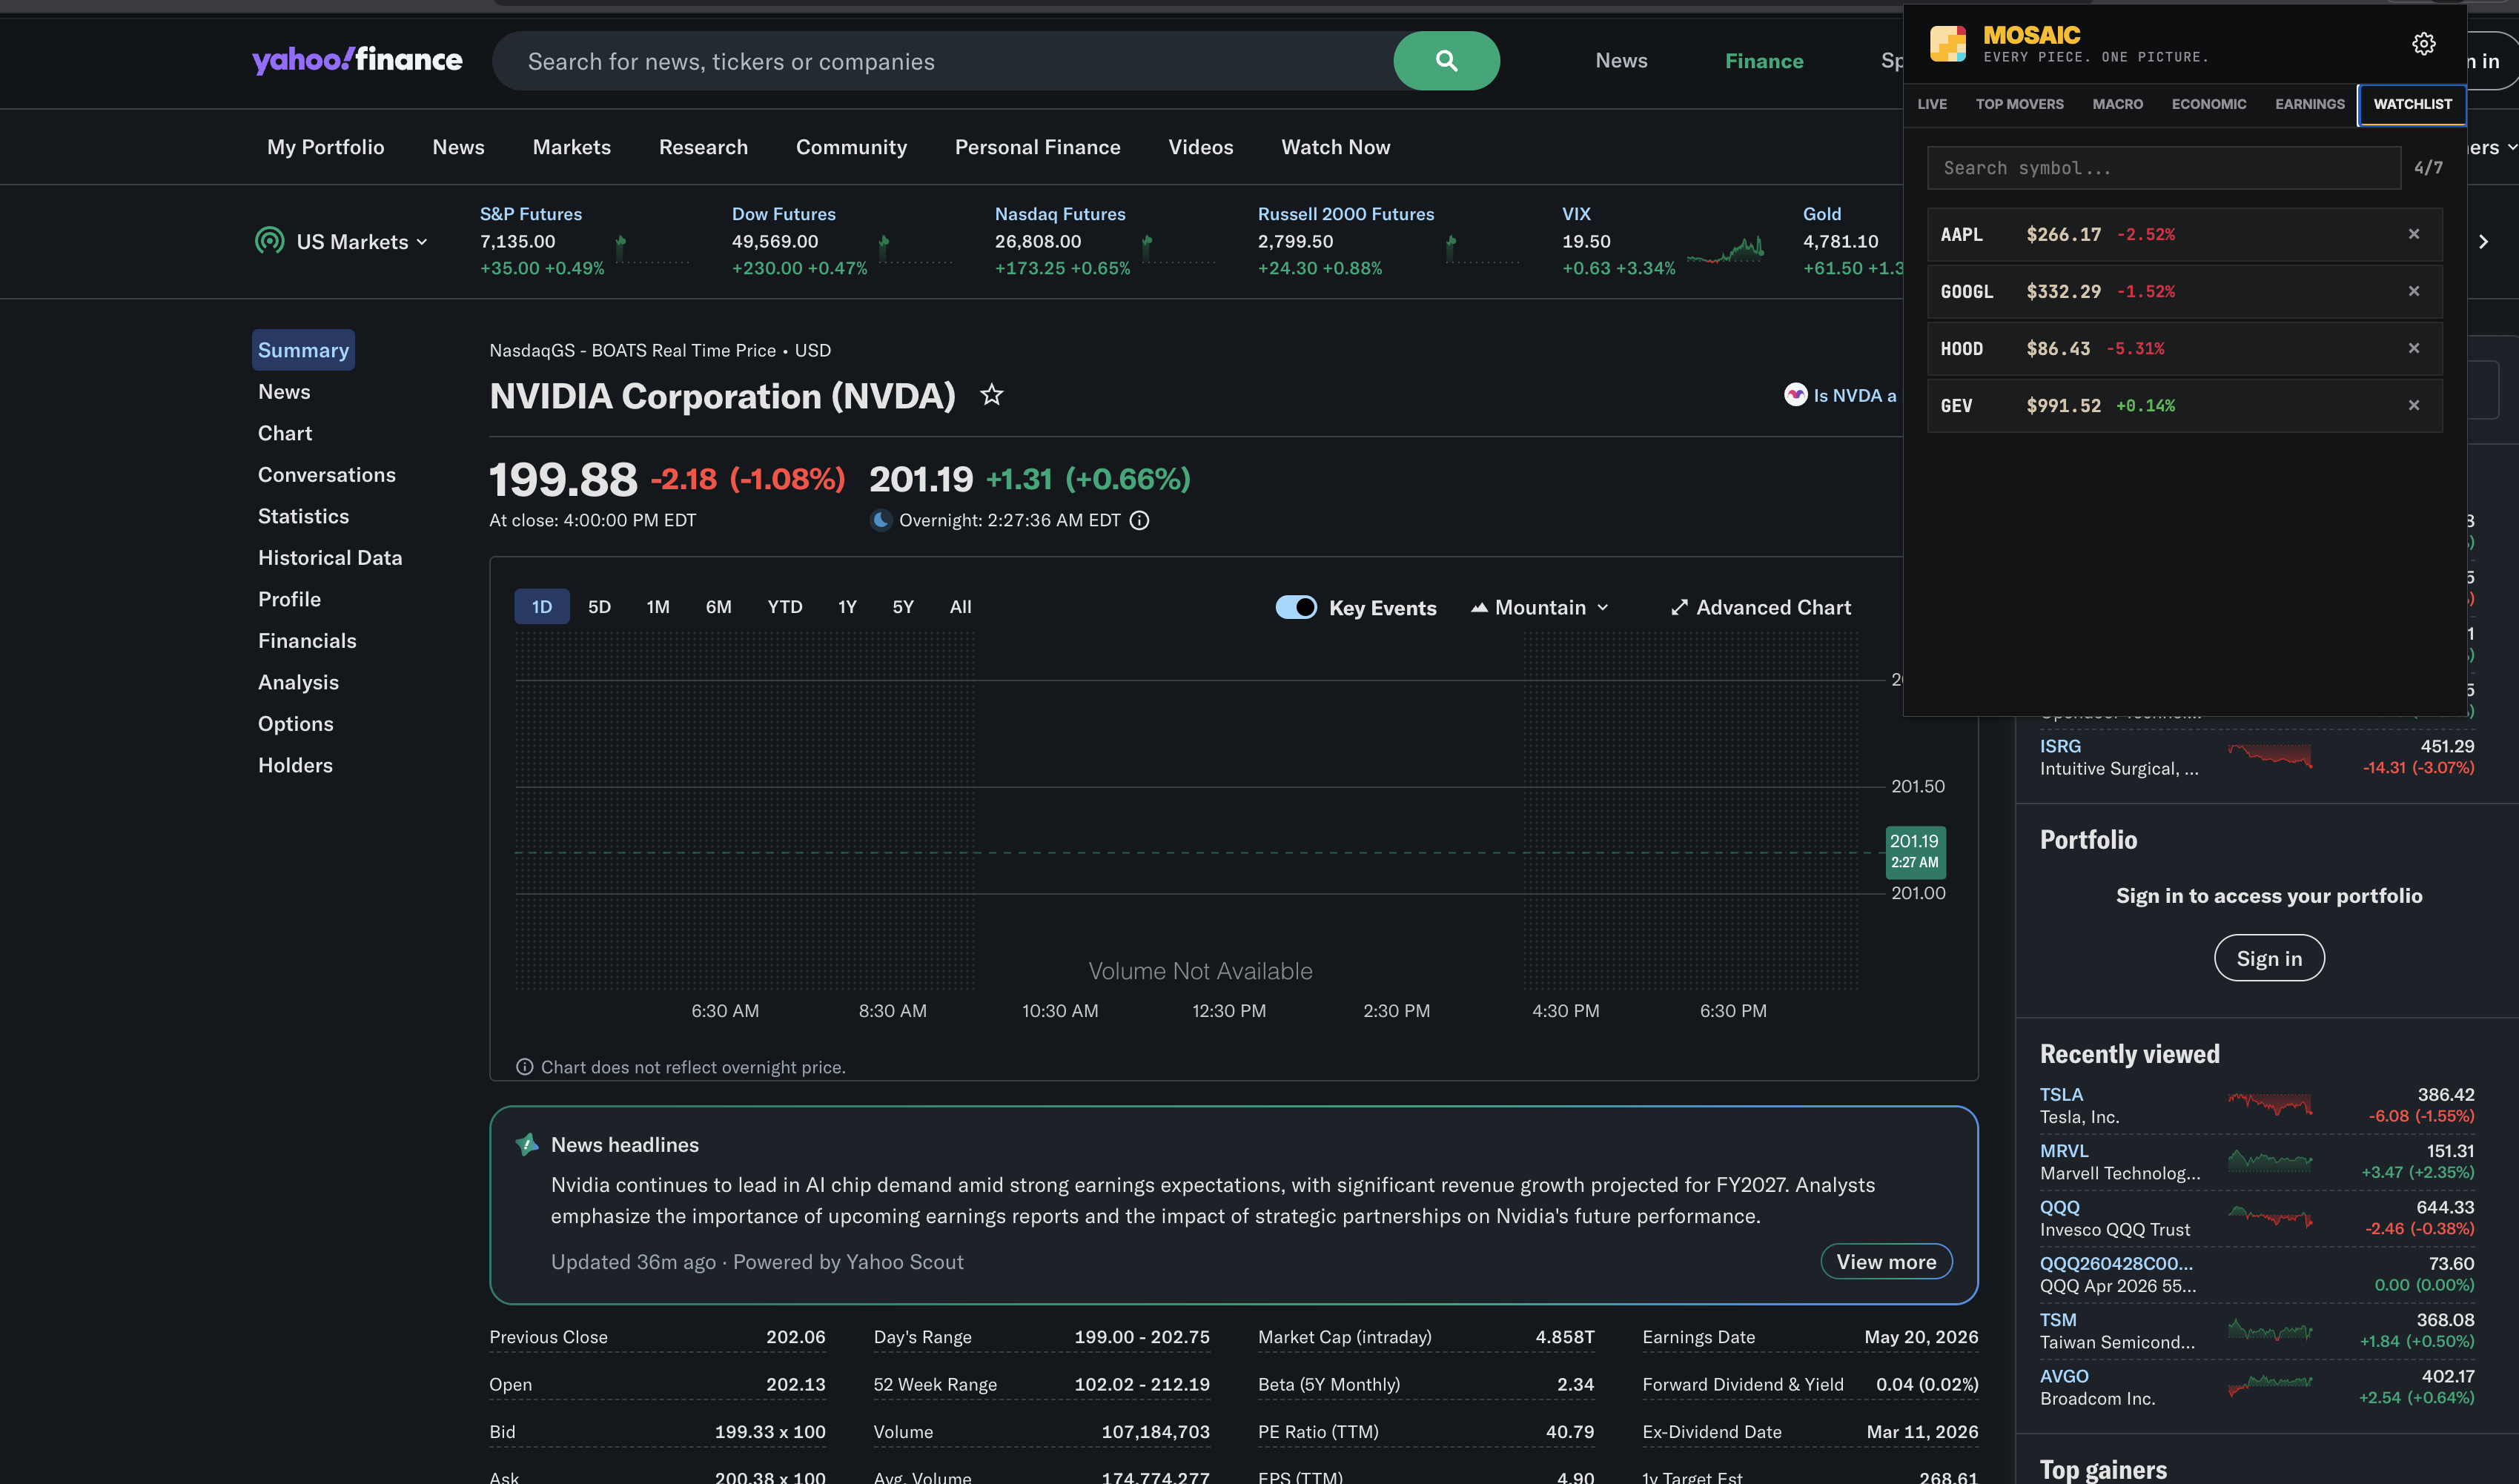
Task: Select the 1D chart range
Action: [542, 607]
